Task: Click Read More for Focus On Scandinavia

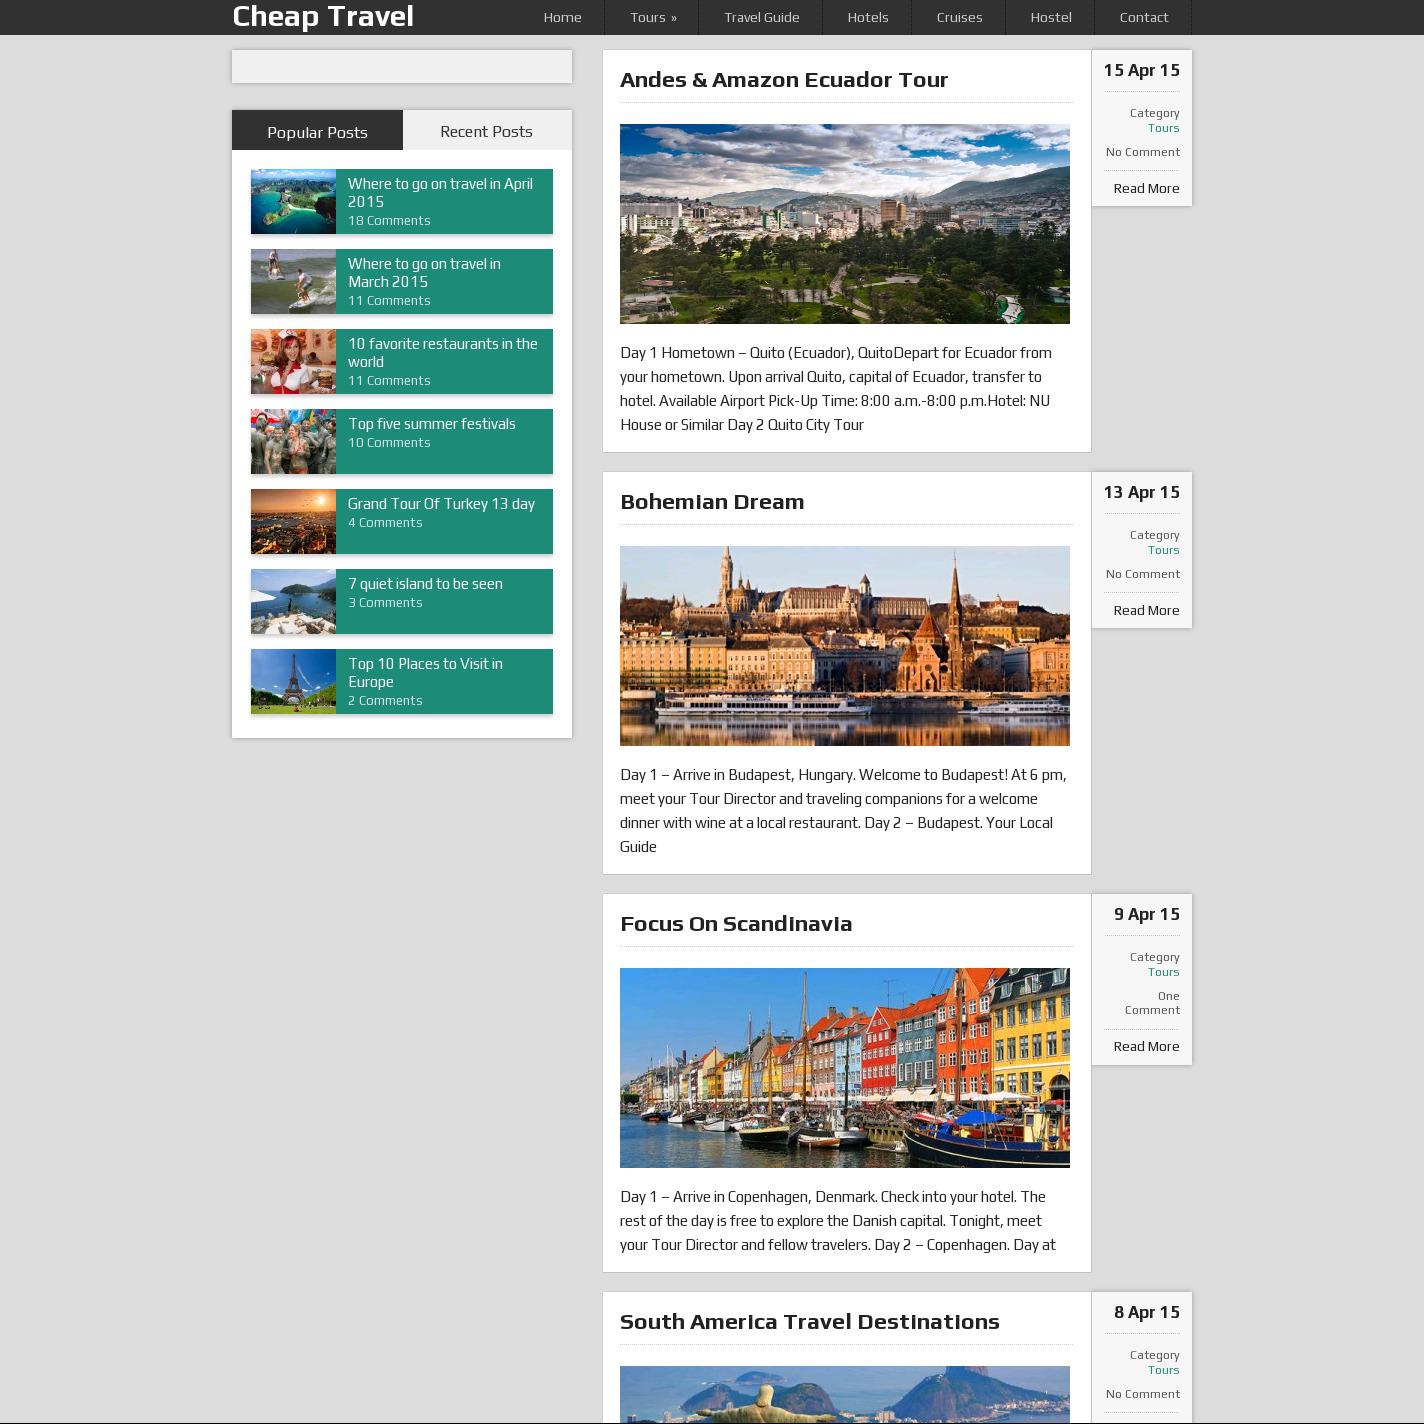Action: click(1145, 1046)
